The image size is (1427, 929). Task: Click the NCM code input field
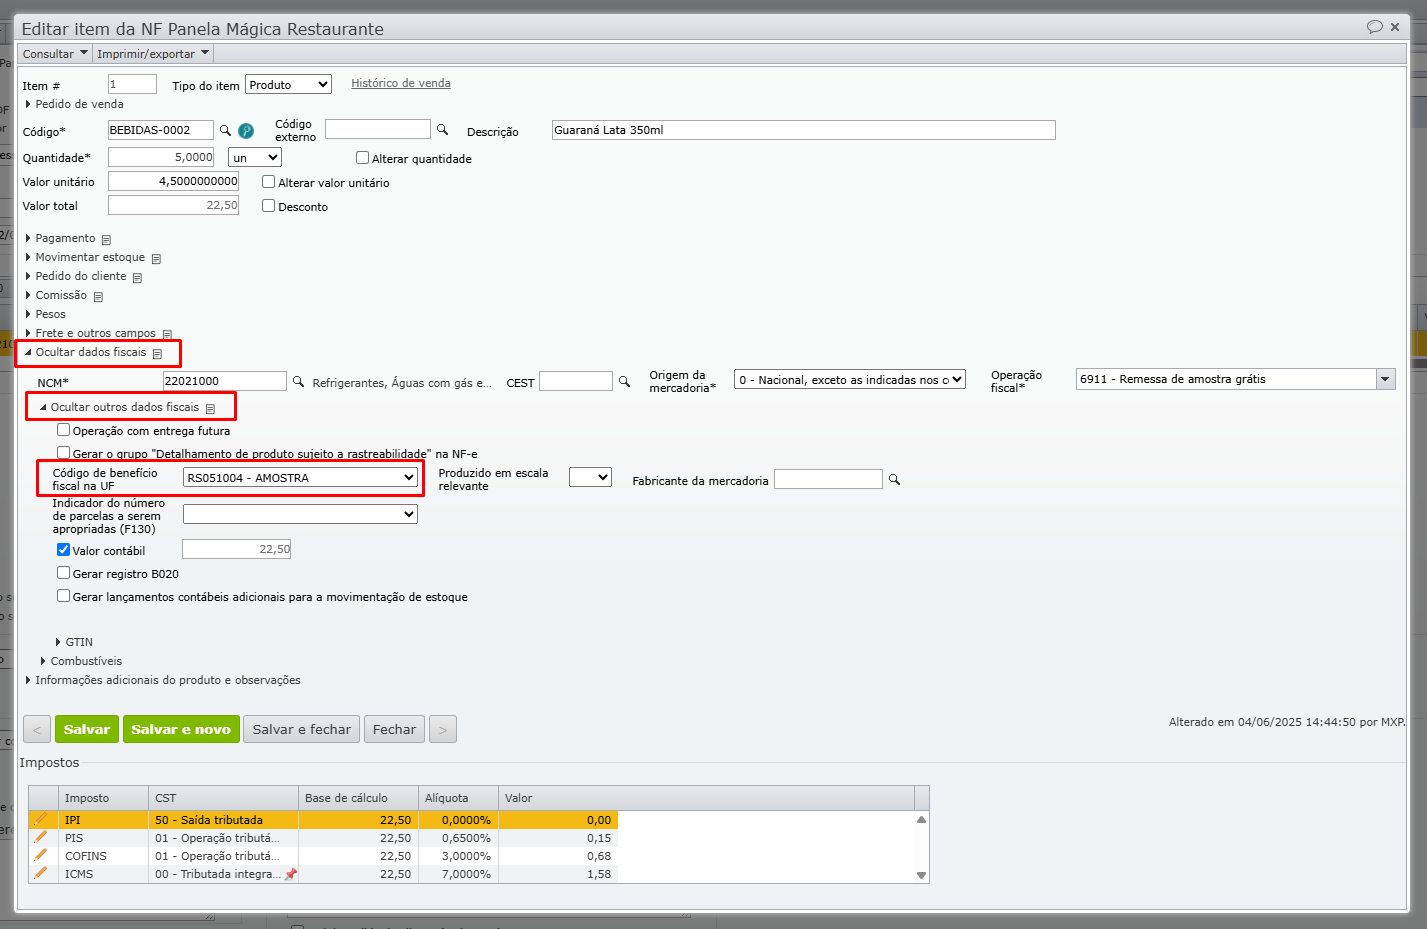tap(225, 381)
